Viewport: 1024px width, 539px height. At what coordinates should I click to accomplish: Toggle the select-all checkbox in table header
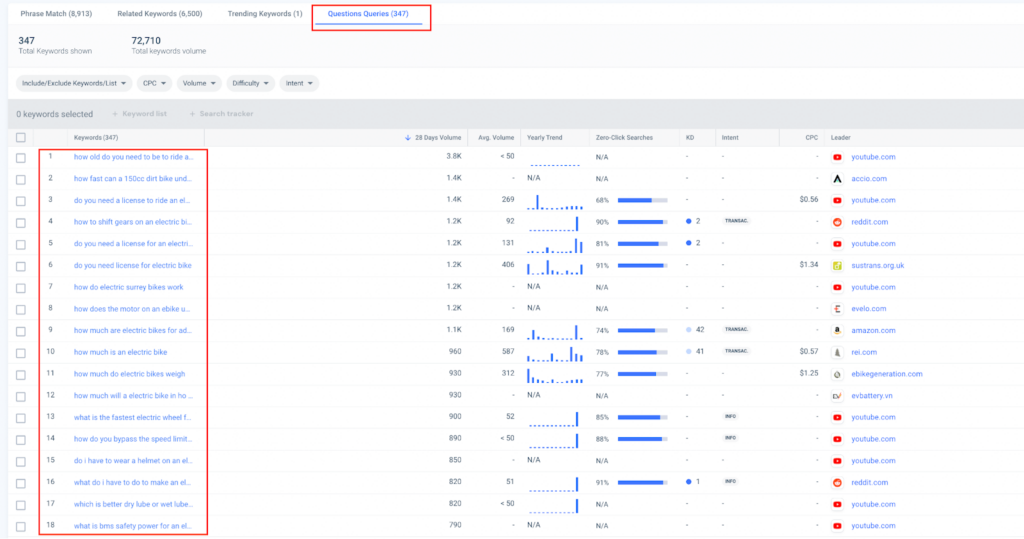pos(21,137)
